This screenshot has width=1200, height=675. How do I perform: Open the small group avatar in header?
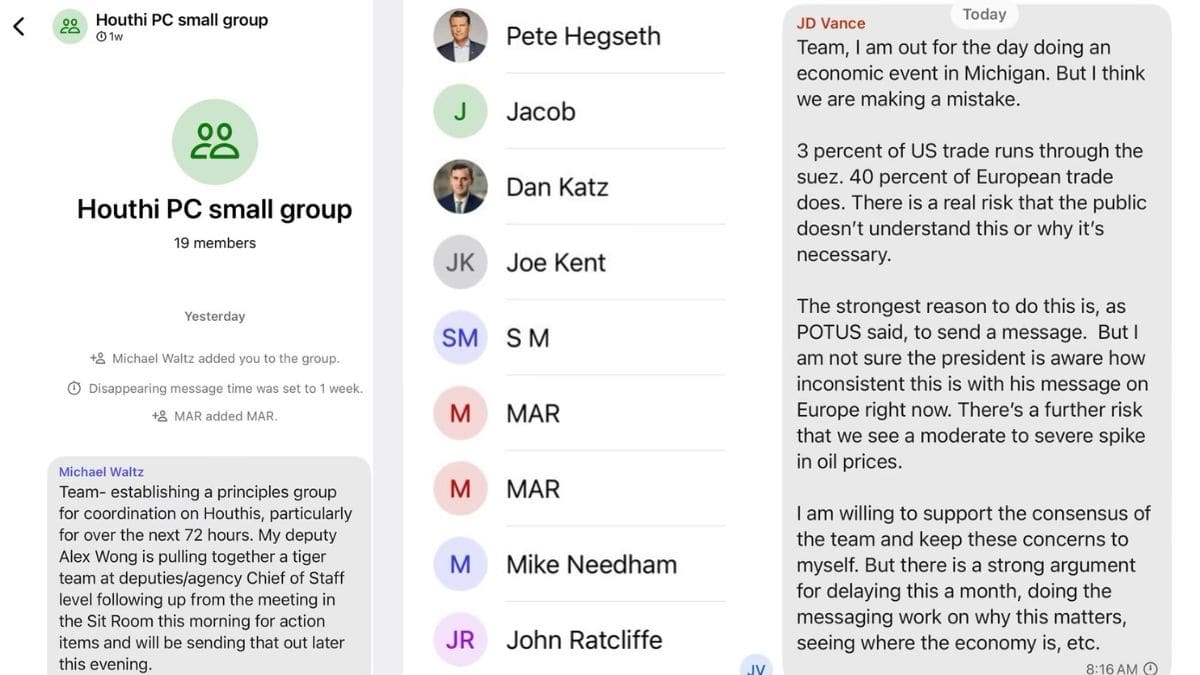(x=69, y=27)
